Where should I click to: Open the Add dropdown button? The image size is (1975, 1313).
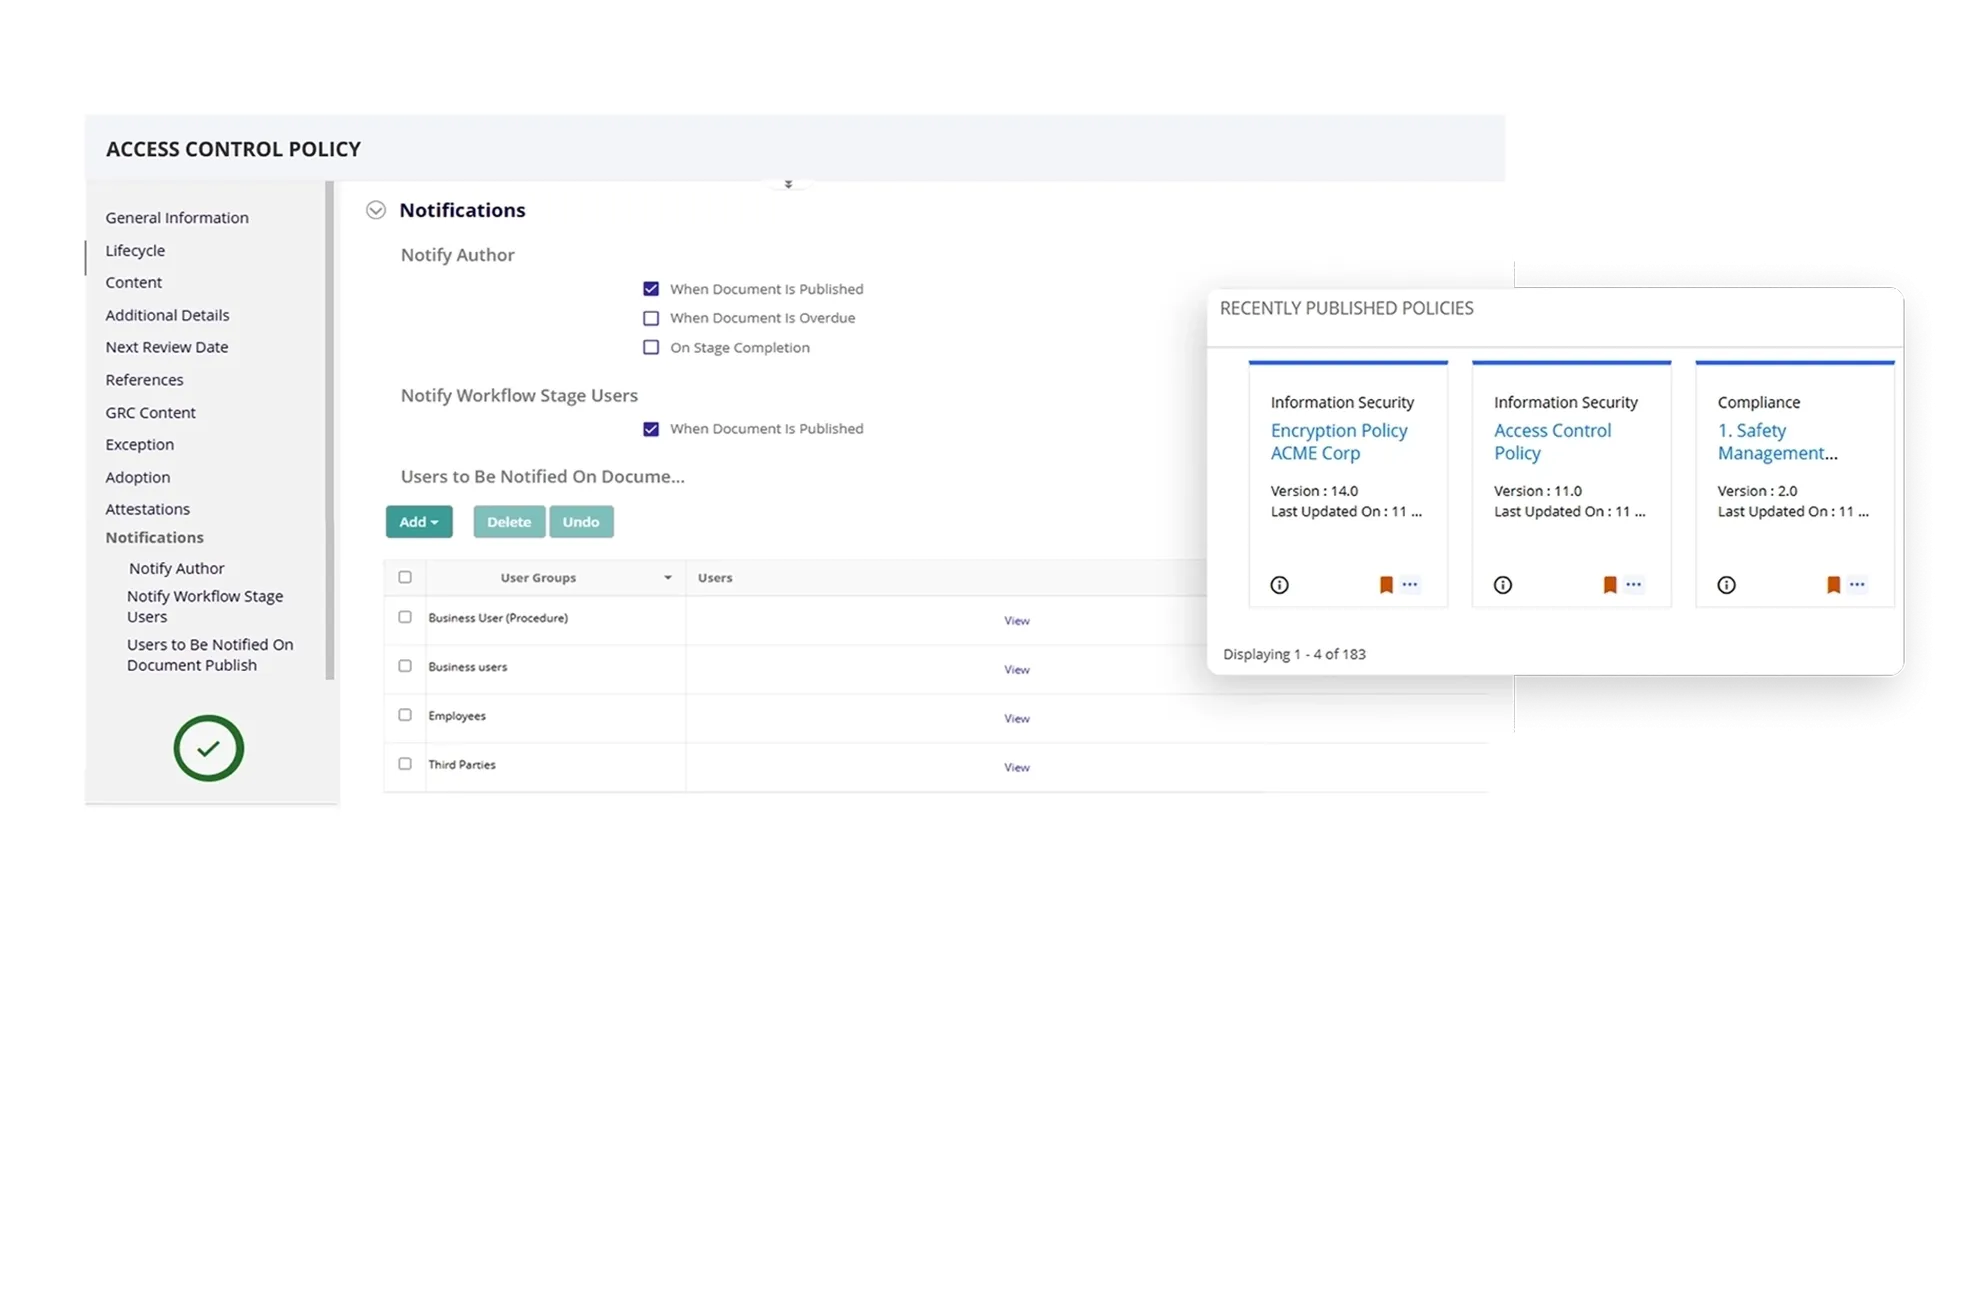tap(419, 522)
